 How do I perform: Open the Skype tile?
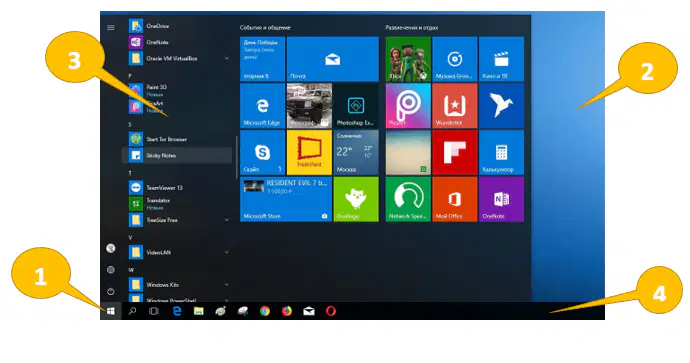pyautogui.click(x=262, y=152)
